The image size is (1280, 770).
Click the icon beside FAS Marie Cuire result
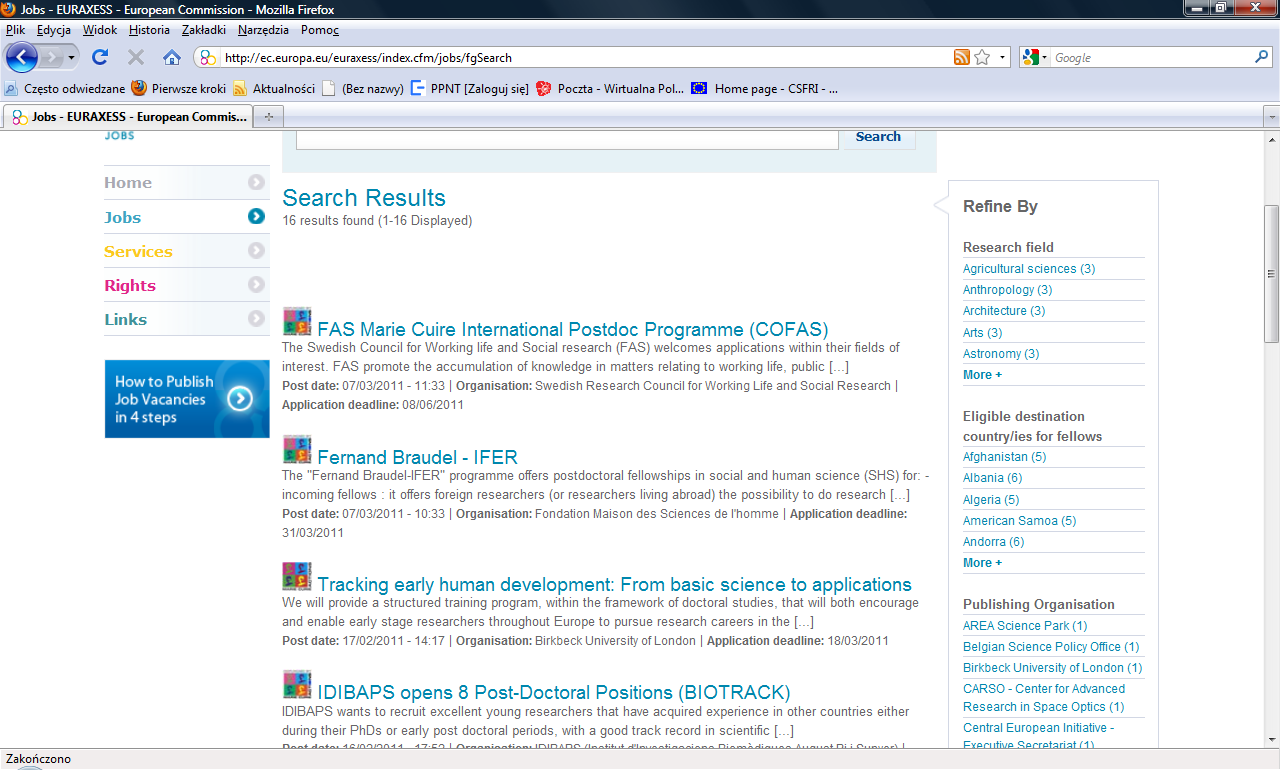pos(297,321)
